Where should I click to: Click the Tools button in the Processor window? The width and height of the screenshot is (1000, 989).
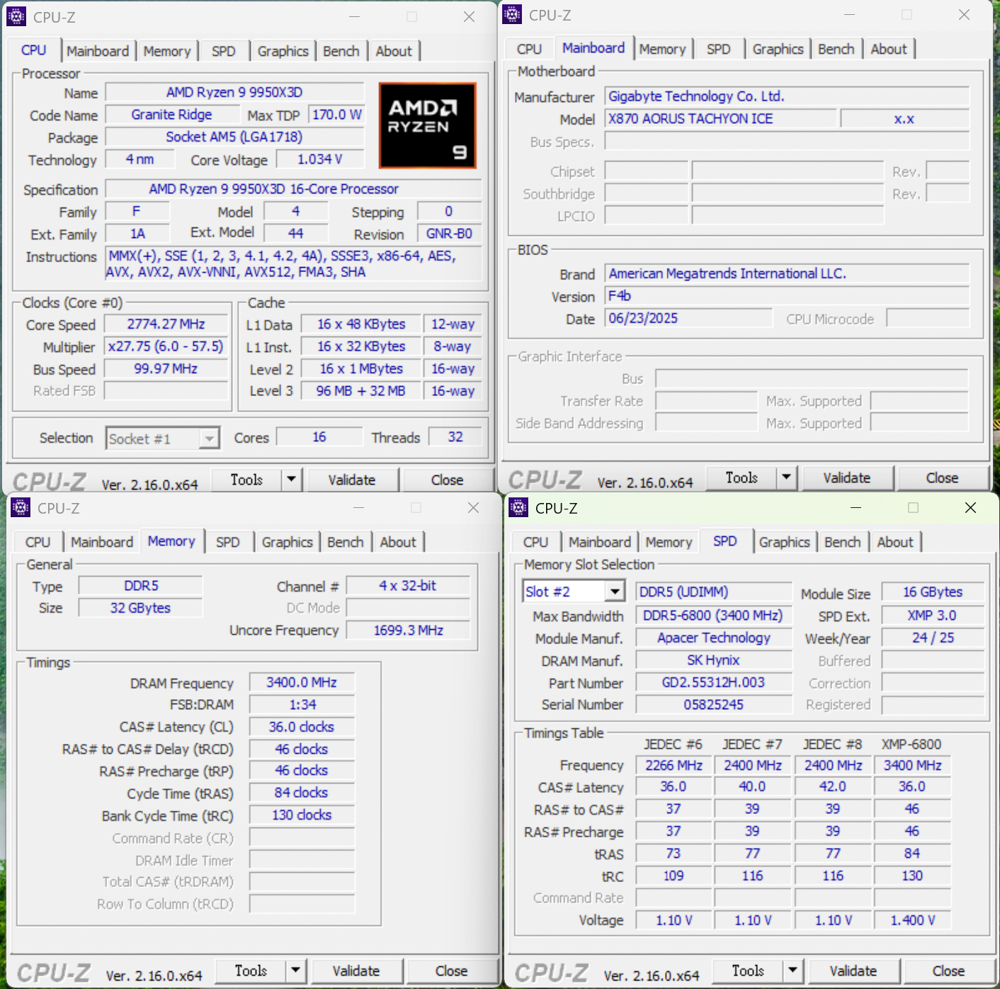[247, 480]
